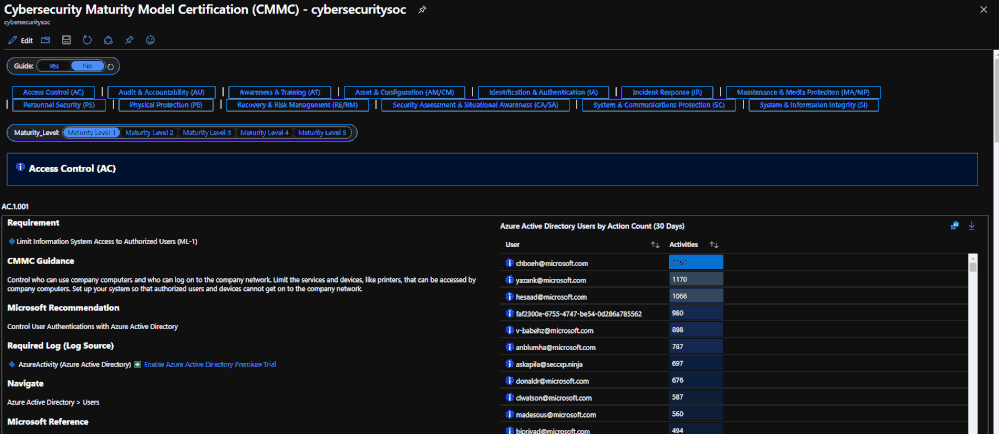Open the Audit & Accountability (AU) tab
This screenshot has height=434, width=999.
162,92
